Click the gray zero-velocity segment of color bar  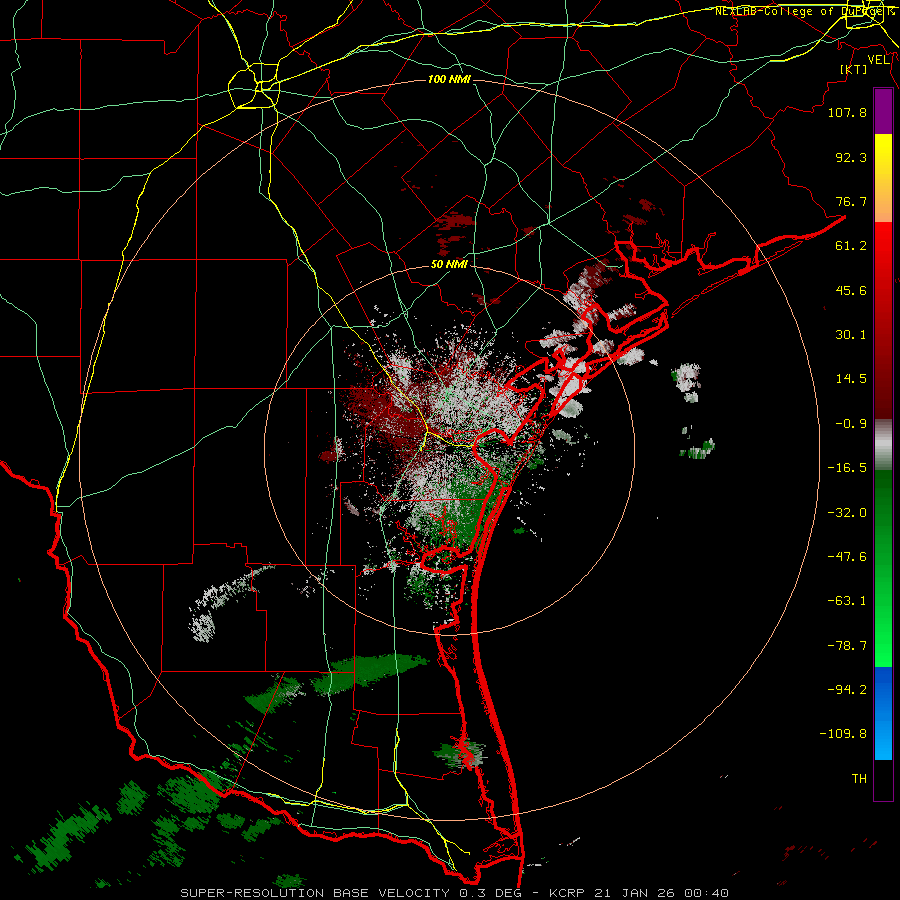pos(883,445)
